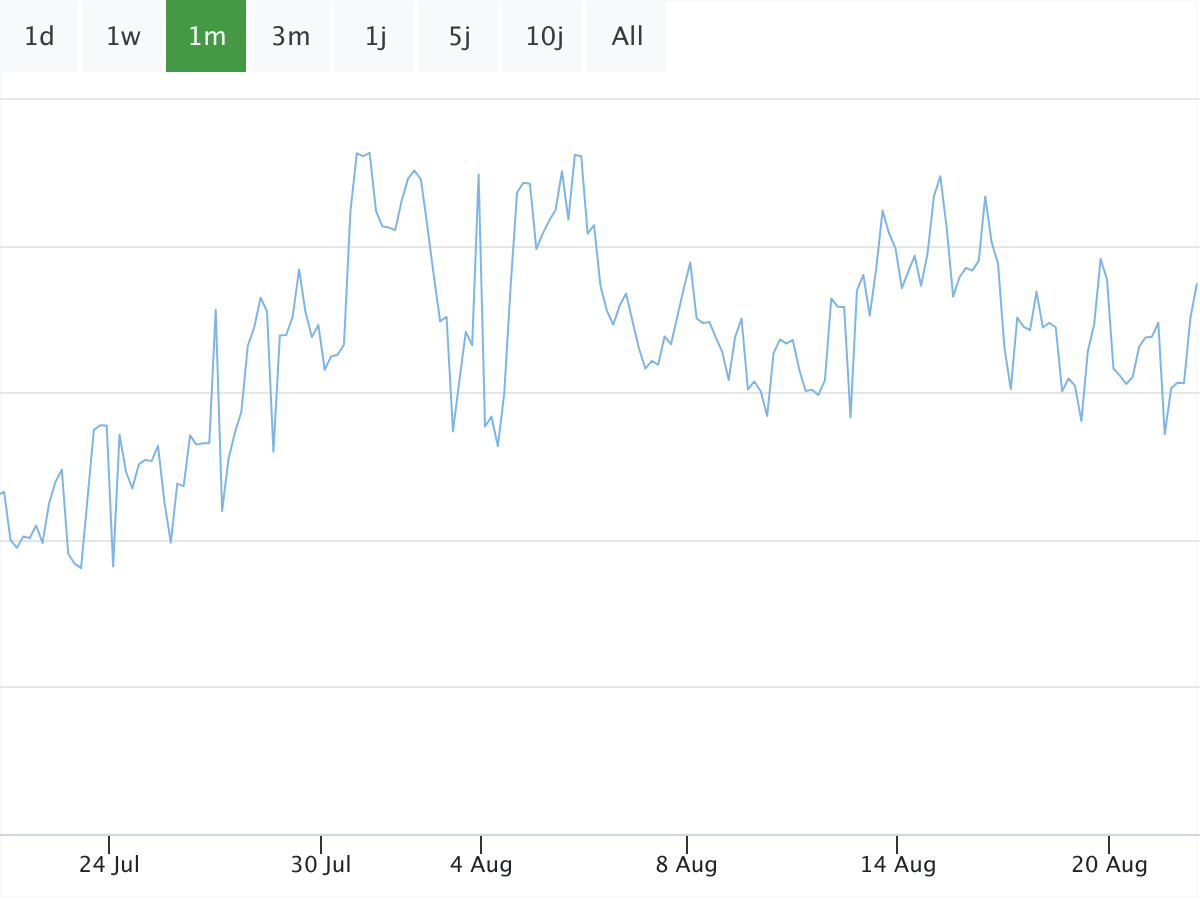Click the 24 Jul axis label
1200x900 pixels.
(109, 865)
